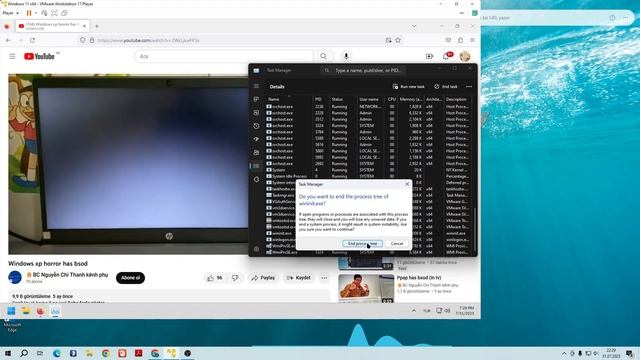The height and width of the screenshot is (360, 640).
Task: Click VMware Unity mode icon
Action: point(64,13)
